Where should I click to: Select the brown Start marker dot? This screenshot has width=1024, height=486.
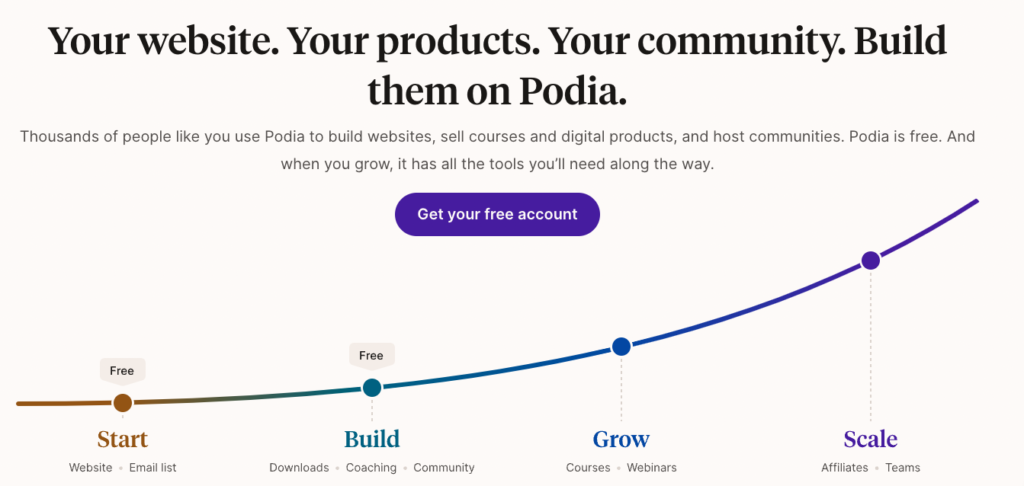pyautogui.click(x=122, y=403)
